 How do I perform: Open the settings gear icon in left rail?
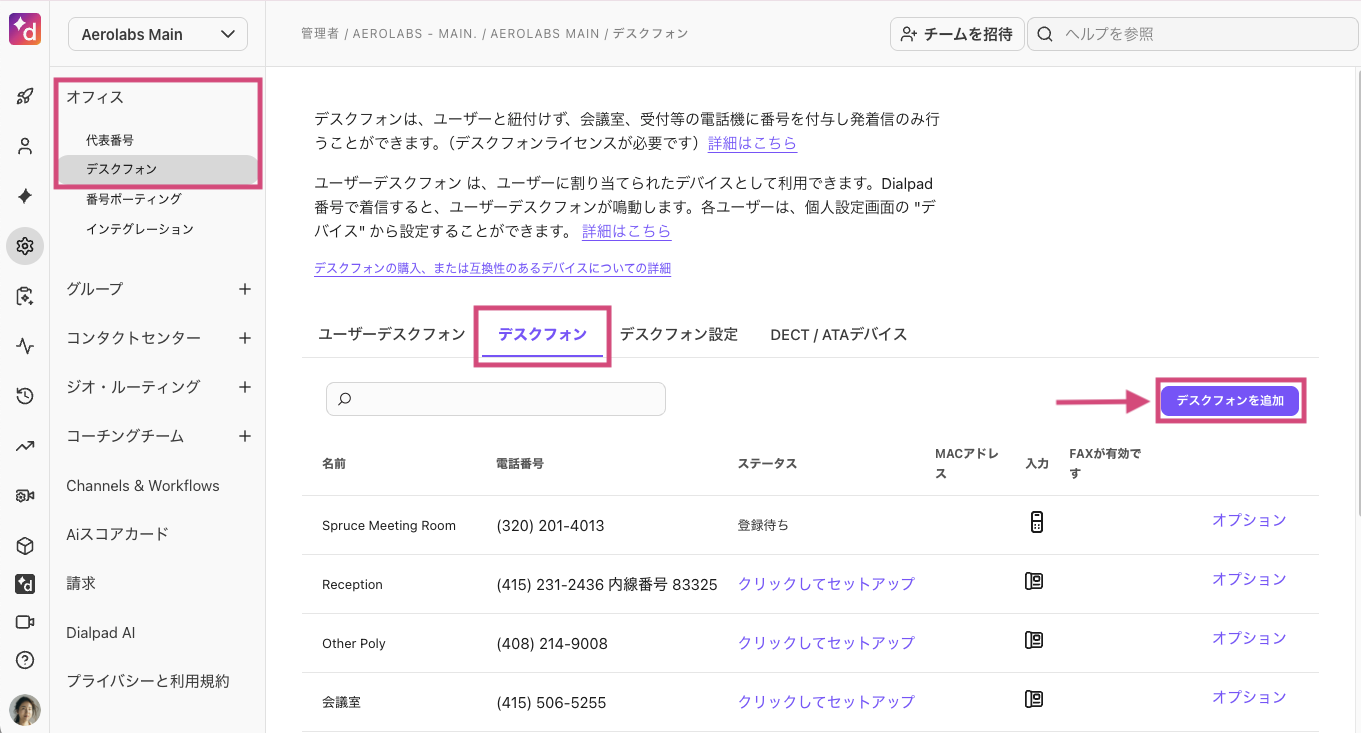pos(25,246)
